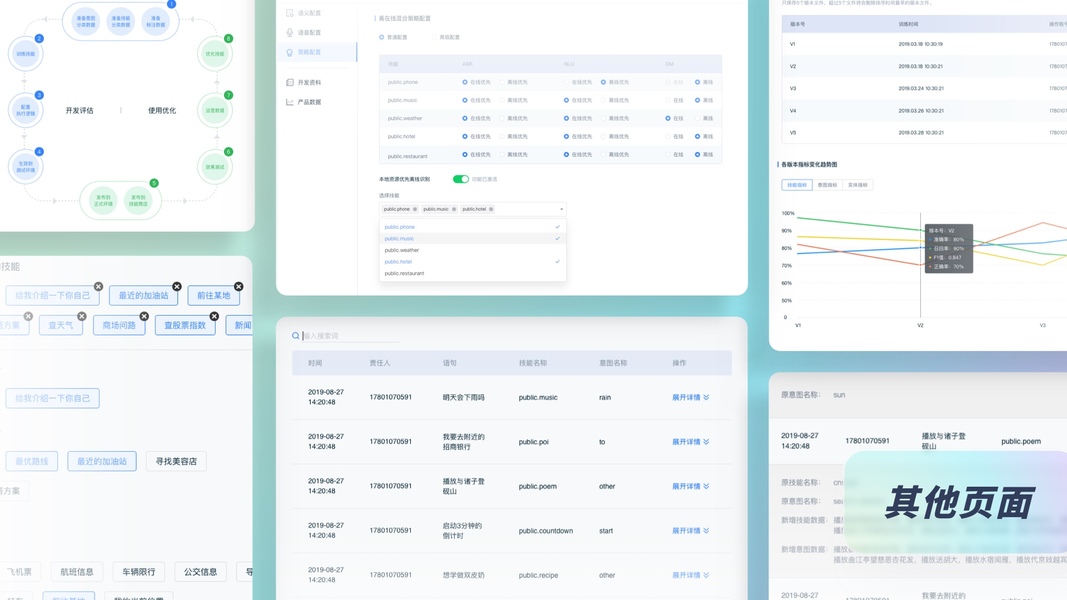Image resolution: width=1067 pixels, height=600 pixels.
Task: Remove the 查股票指数 tag with its X
Action: pyautogui.click(x=214, y=316)
